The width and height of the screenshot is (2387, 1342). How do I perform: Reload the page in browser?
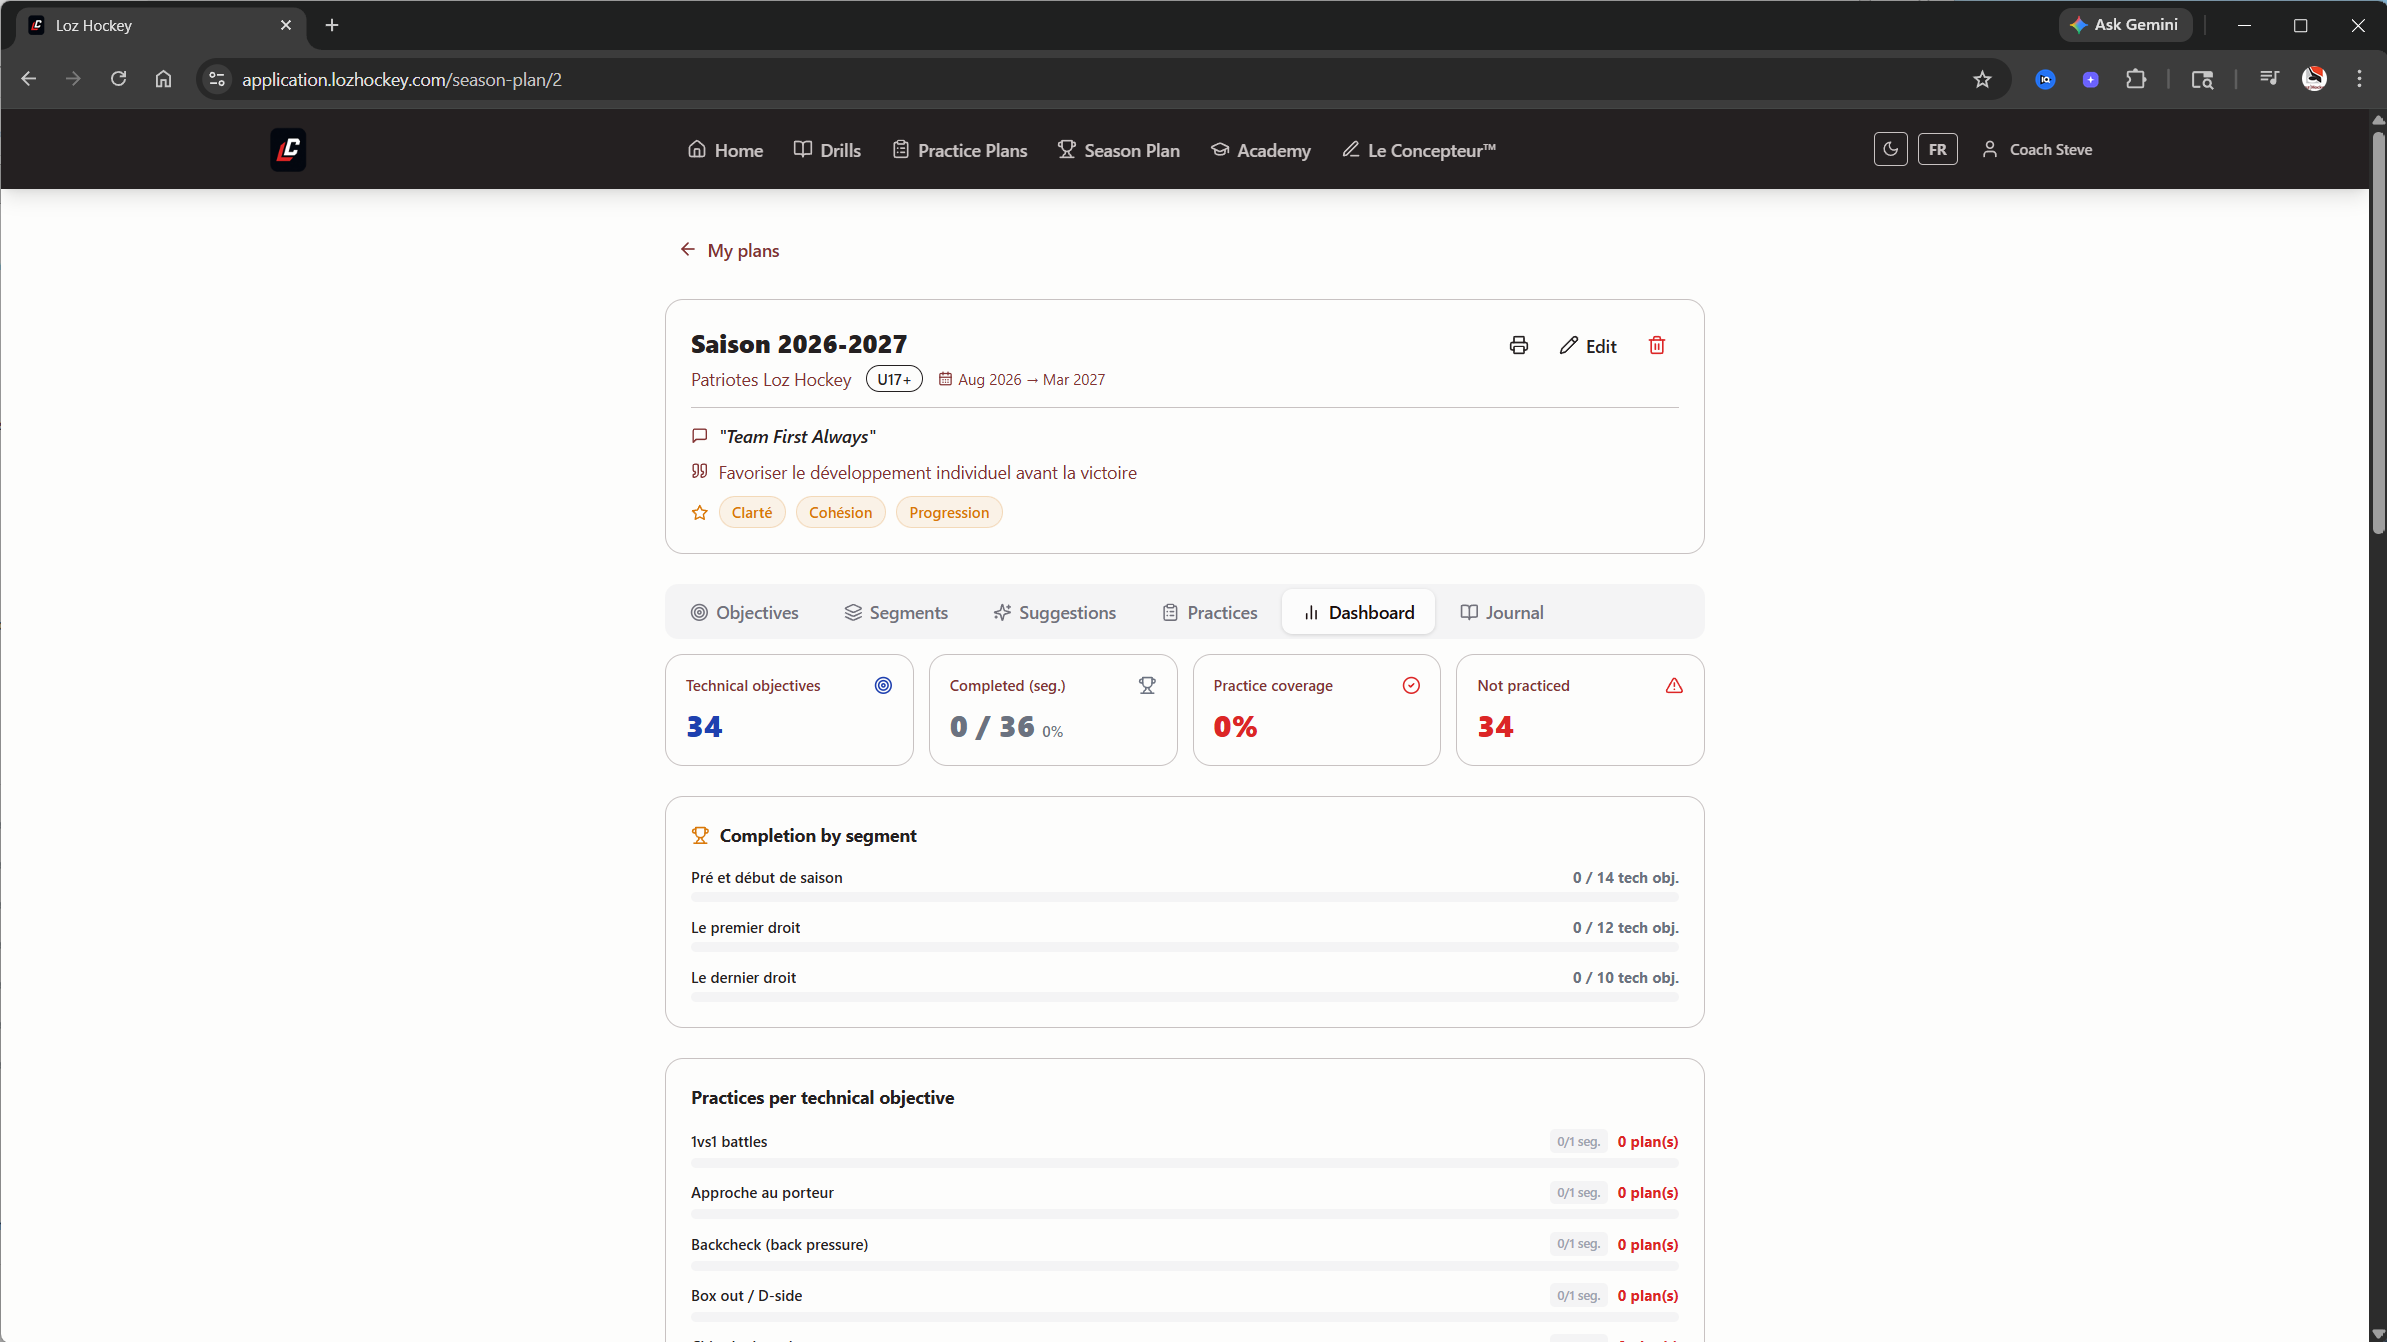[x=118, y=79]
